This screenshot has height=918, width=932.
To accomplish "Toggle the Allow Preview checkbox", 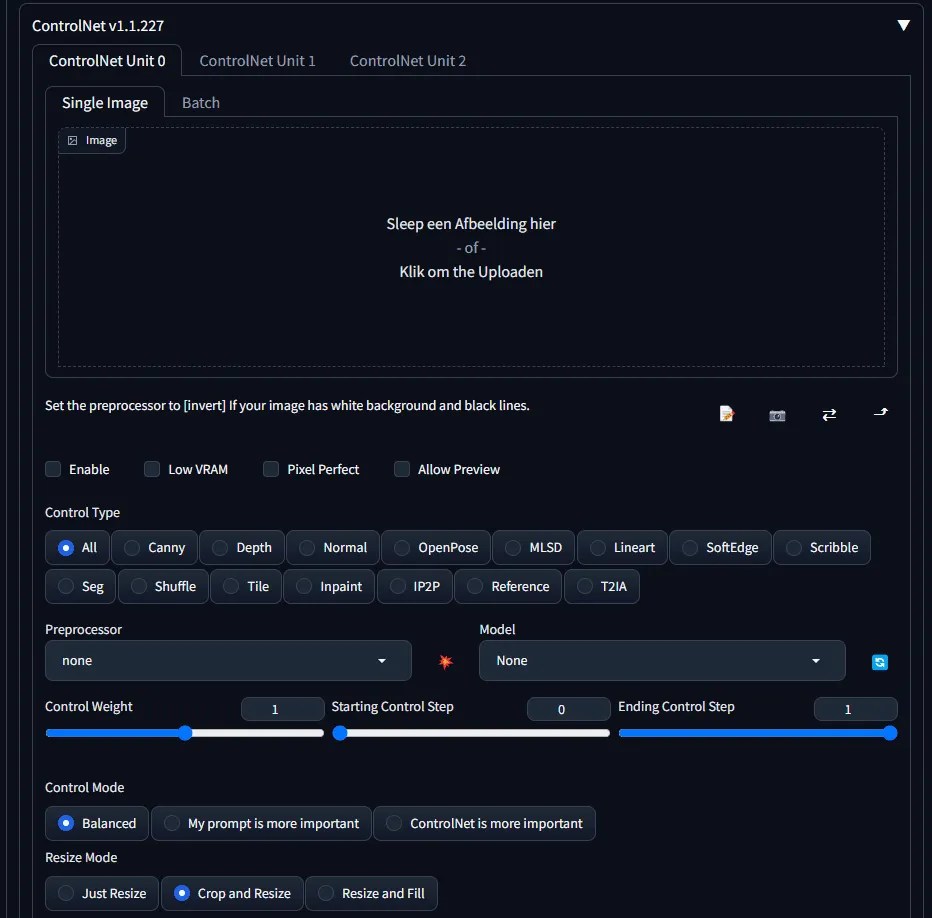I will coord(401,469).
